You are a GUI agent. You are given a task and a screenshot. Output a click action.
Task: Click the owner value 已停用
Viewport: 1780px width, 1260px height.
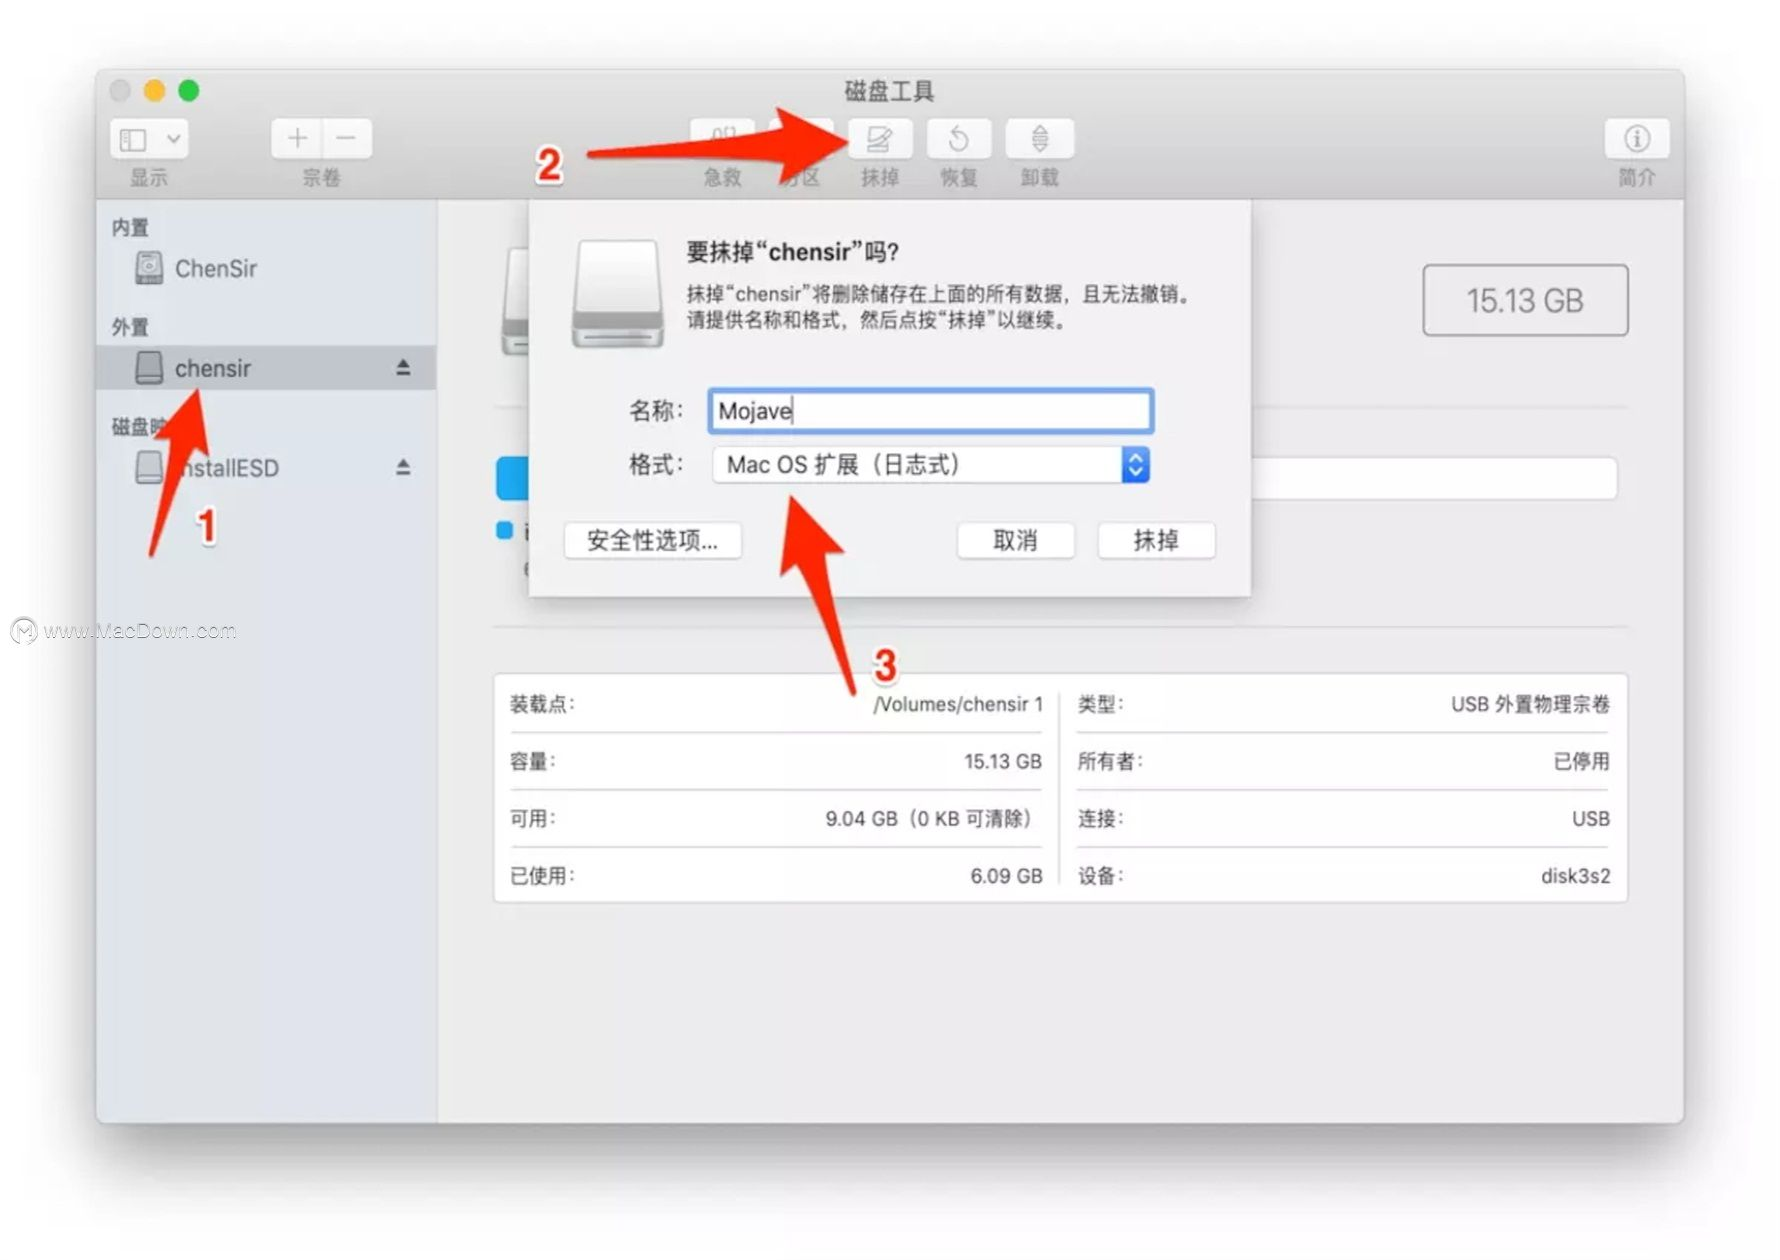pos(1581,761)
